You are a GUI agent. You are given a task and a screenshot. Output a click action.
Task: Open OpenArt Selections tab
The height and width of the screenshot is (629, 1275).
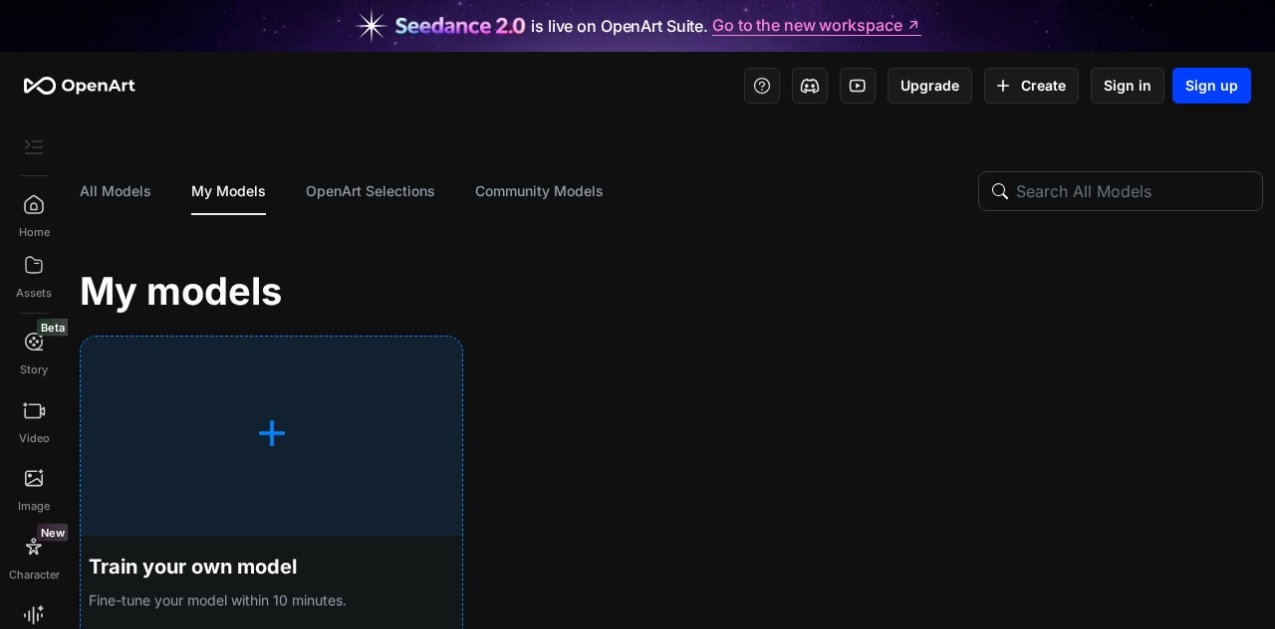(370, 191)
